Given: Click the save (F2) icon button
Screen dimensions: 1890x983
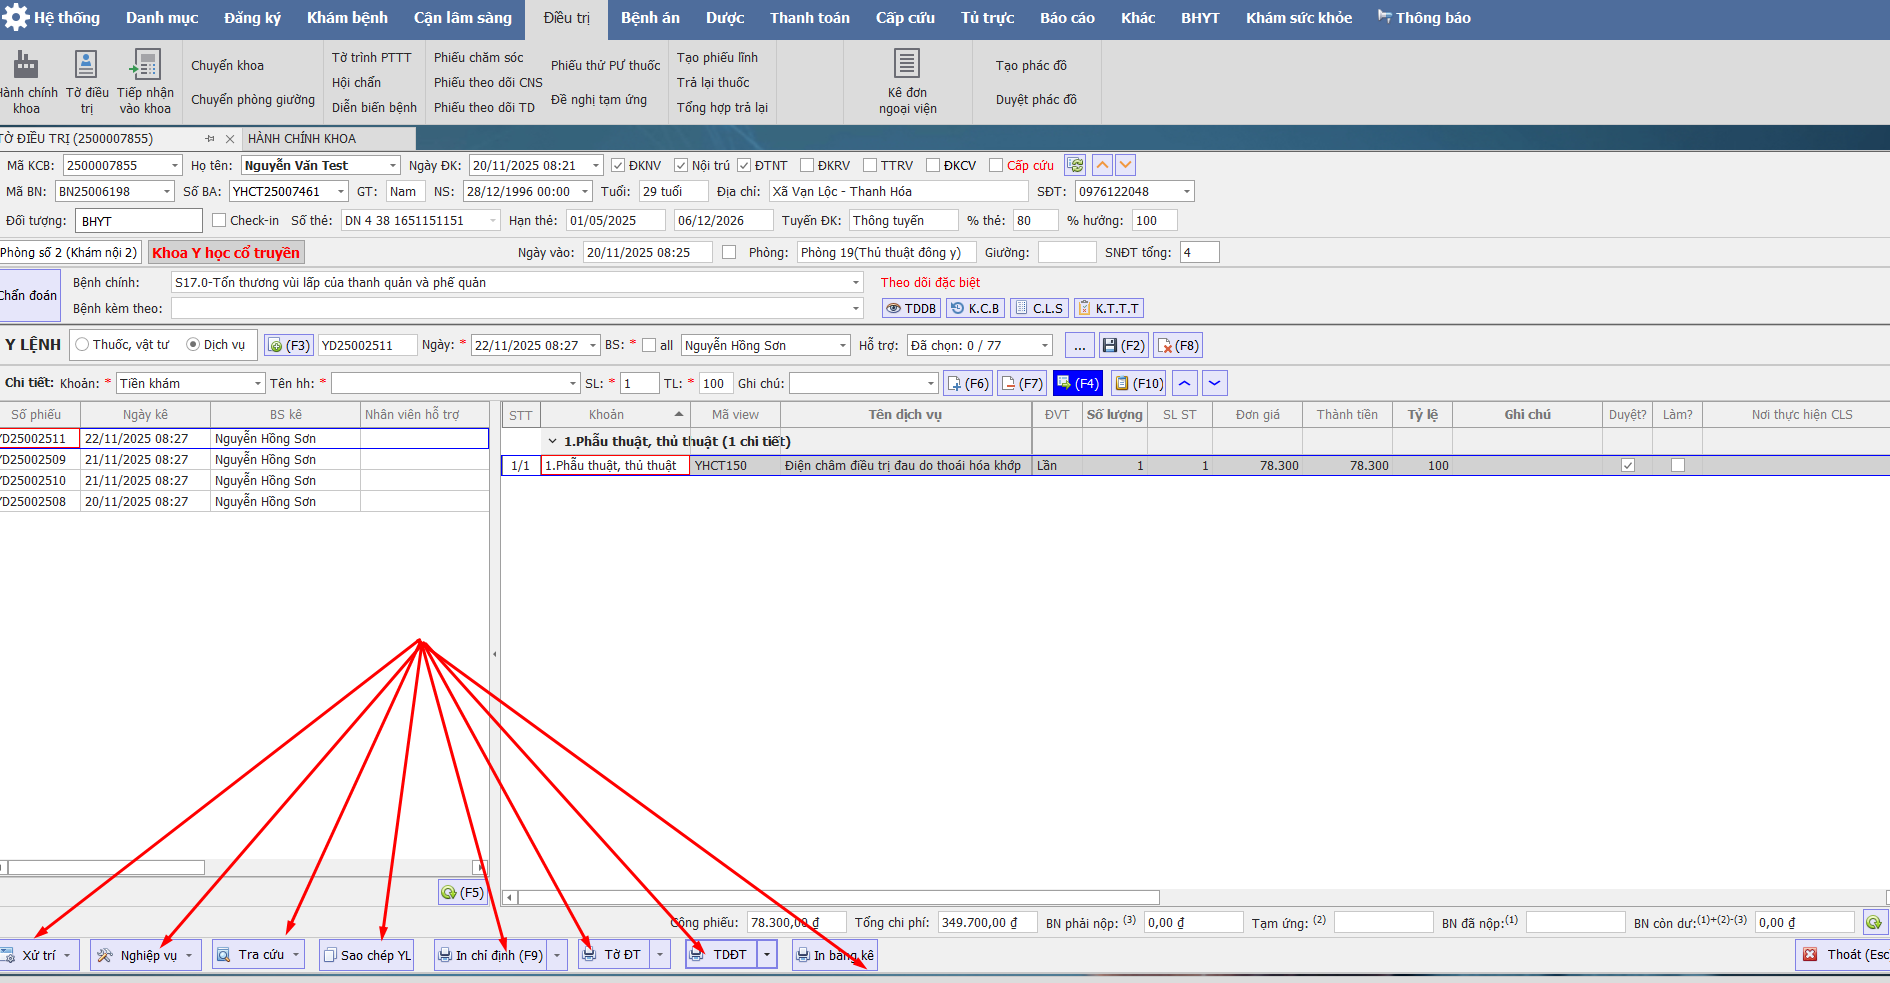Looking at the screenshot, I should click(x=1123, y=346).
